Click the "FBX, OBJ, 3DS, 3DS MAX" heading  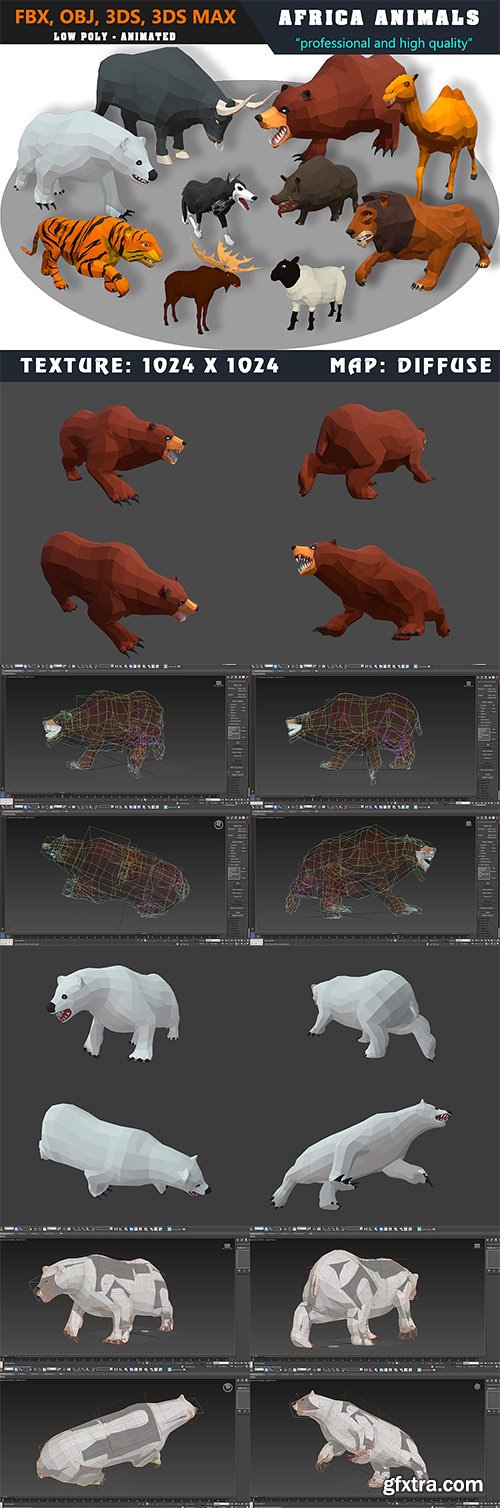tap(126, 17)
